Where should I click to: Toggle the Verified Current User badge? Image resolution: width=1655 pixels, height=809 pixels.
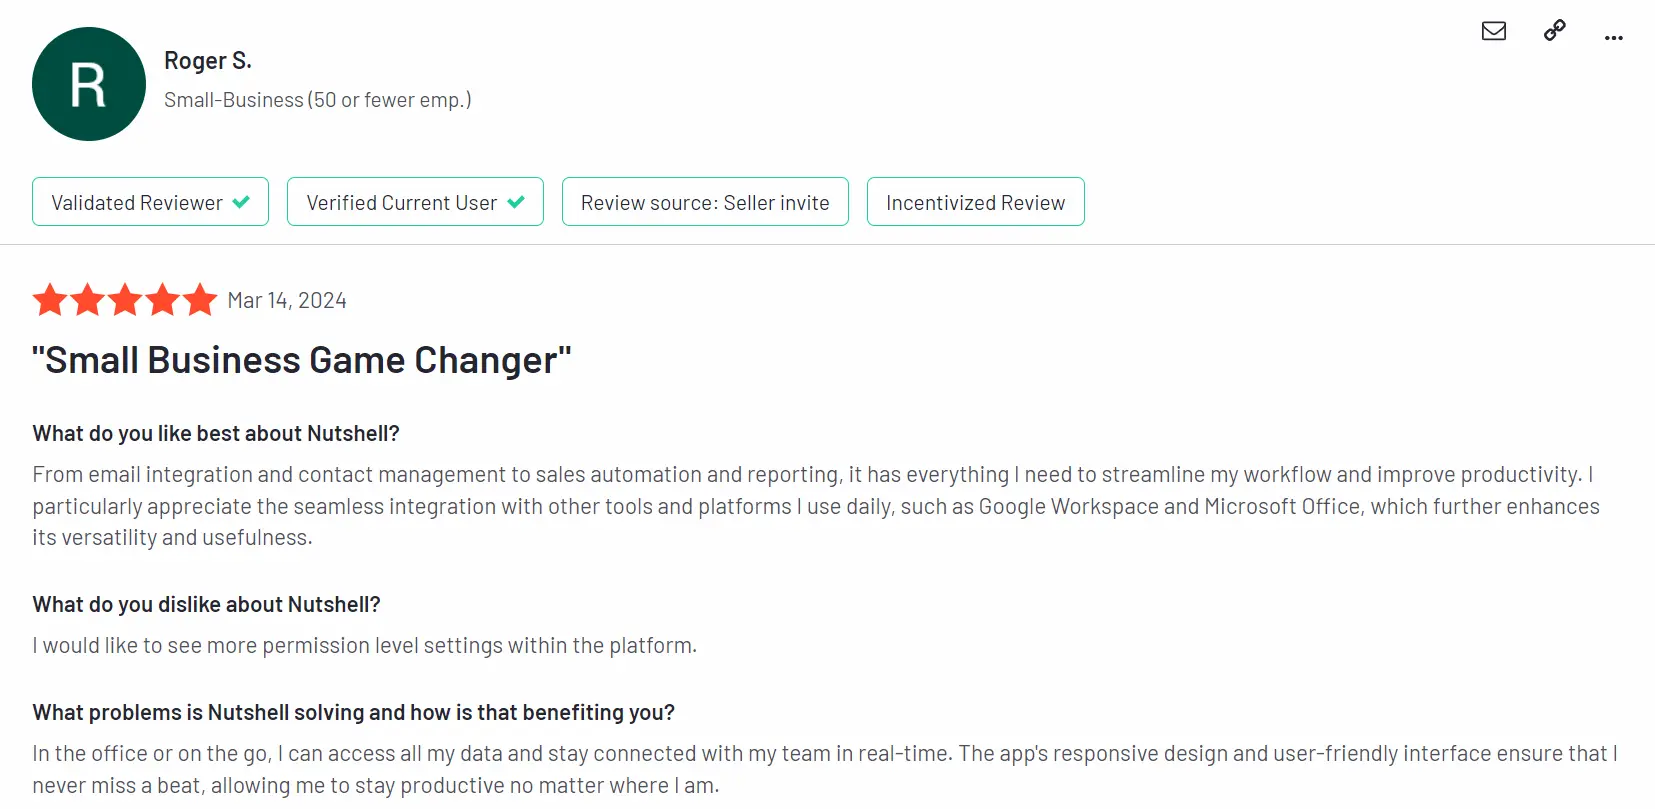[x=414, y=201]
